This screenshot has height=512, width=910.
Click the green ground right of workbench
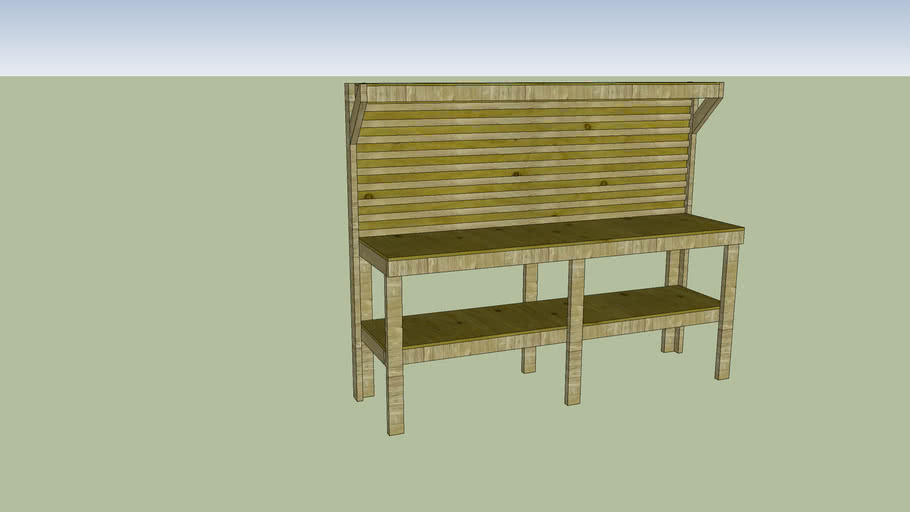coord(820,300)
